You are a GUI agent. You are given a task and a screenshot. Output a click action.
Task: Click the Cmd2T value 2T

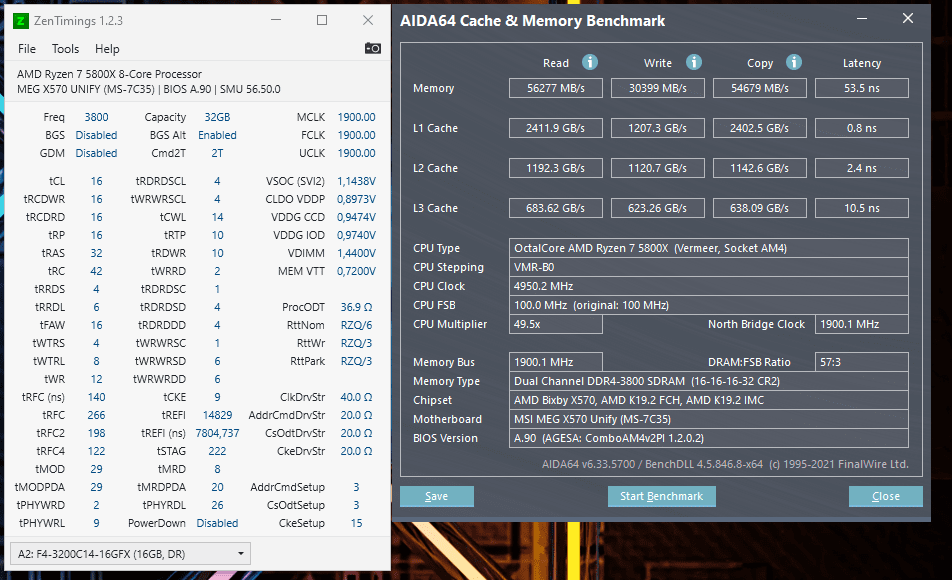point(217,153)
